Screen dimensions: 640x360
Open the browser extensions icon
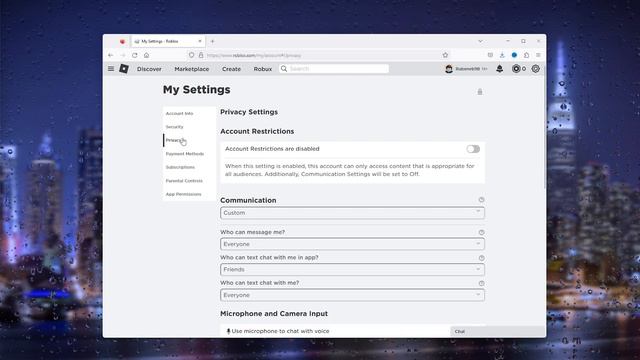click(x=527, y=55)
